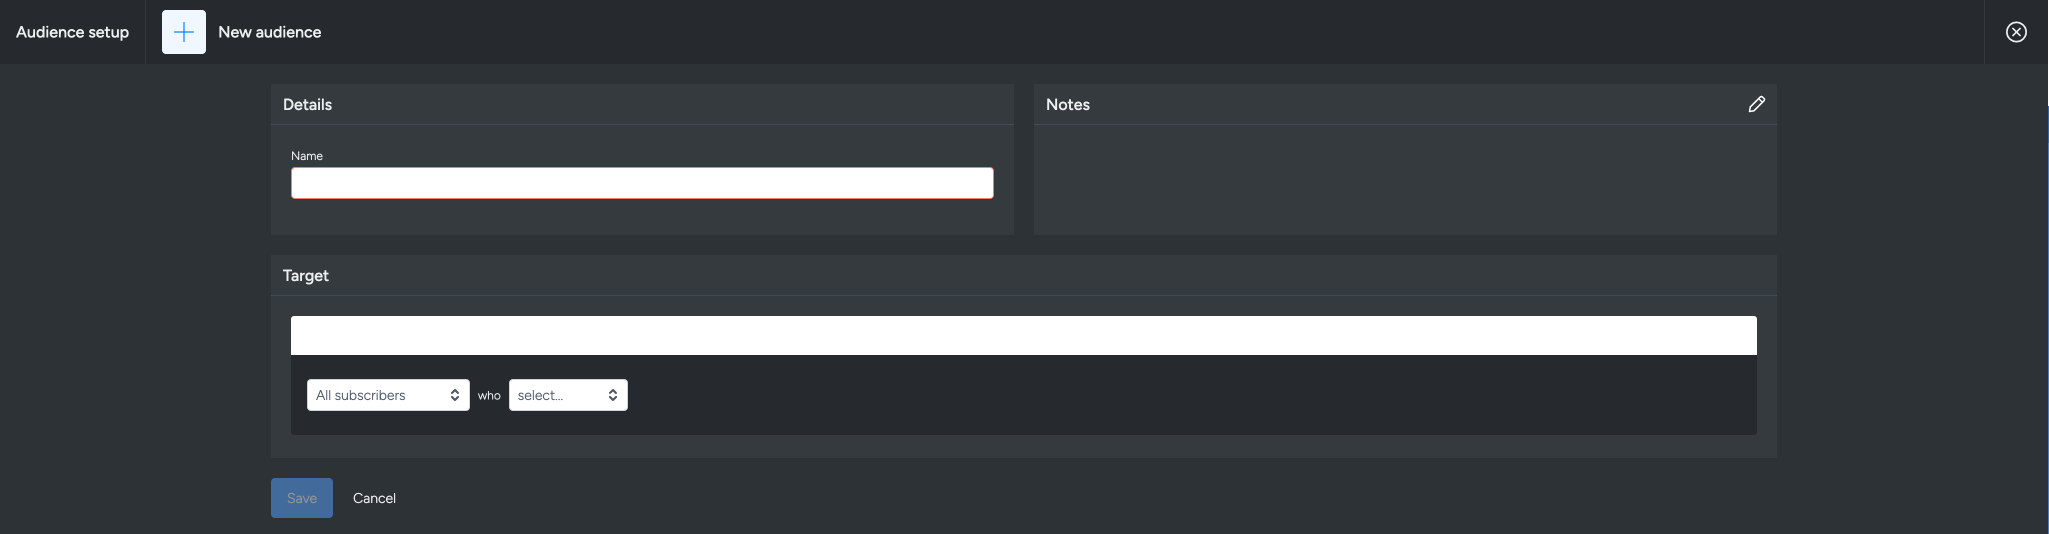This screenshot has height=534, width=2049.
Task: Close the audience setup panel with the X icon
Action: pos(2016,32)
